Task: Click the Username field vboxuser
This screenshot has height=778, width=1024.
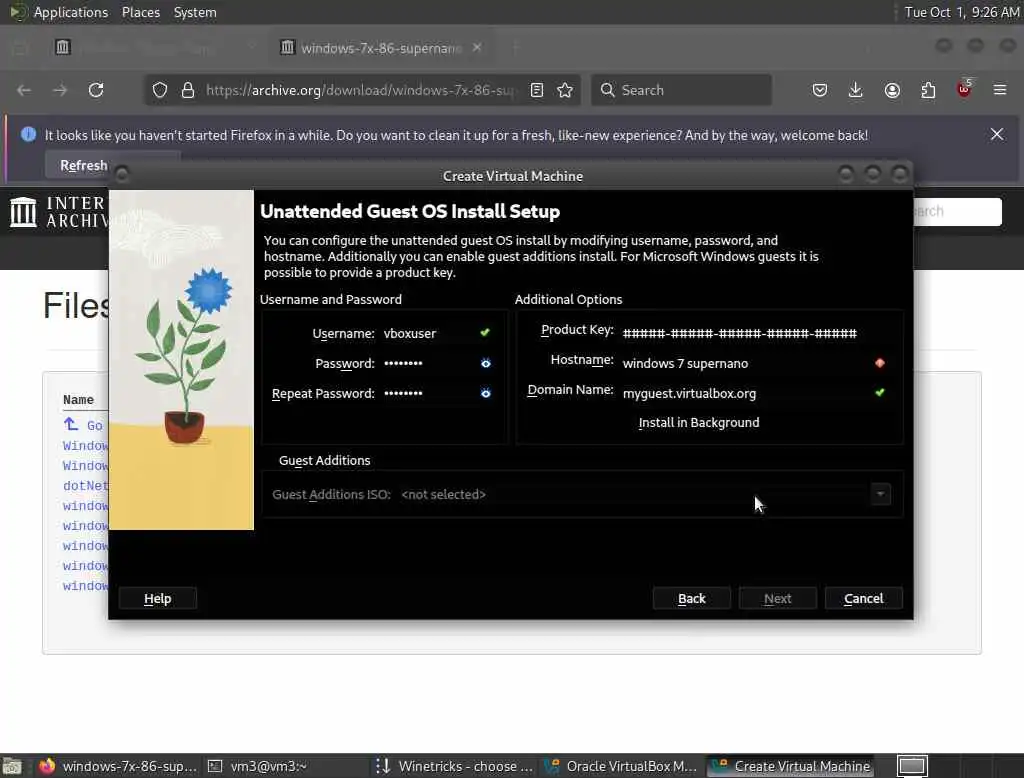Action: 430,333
